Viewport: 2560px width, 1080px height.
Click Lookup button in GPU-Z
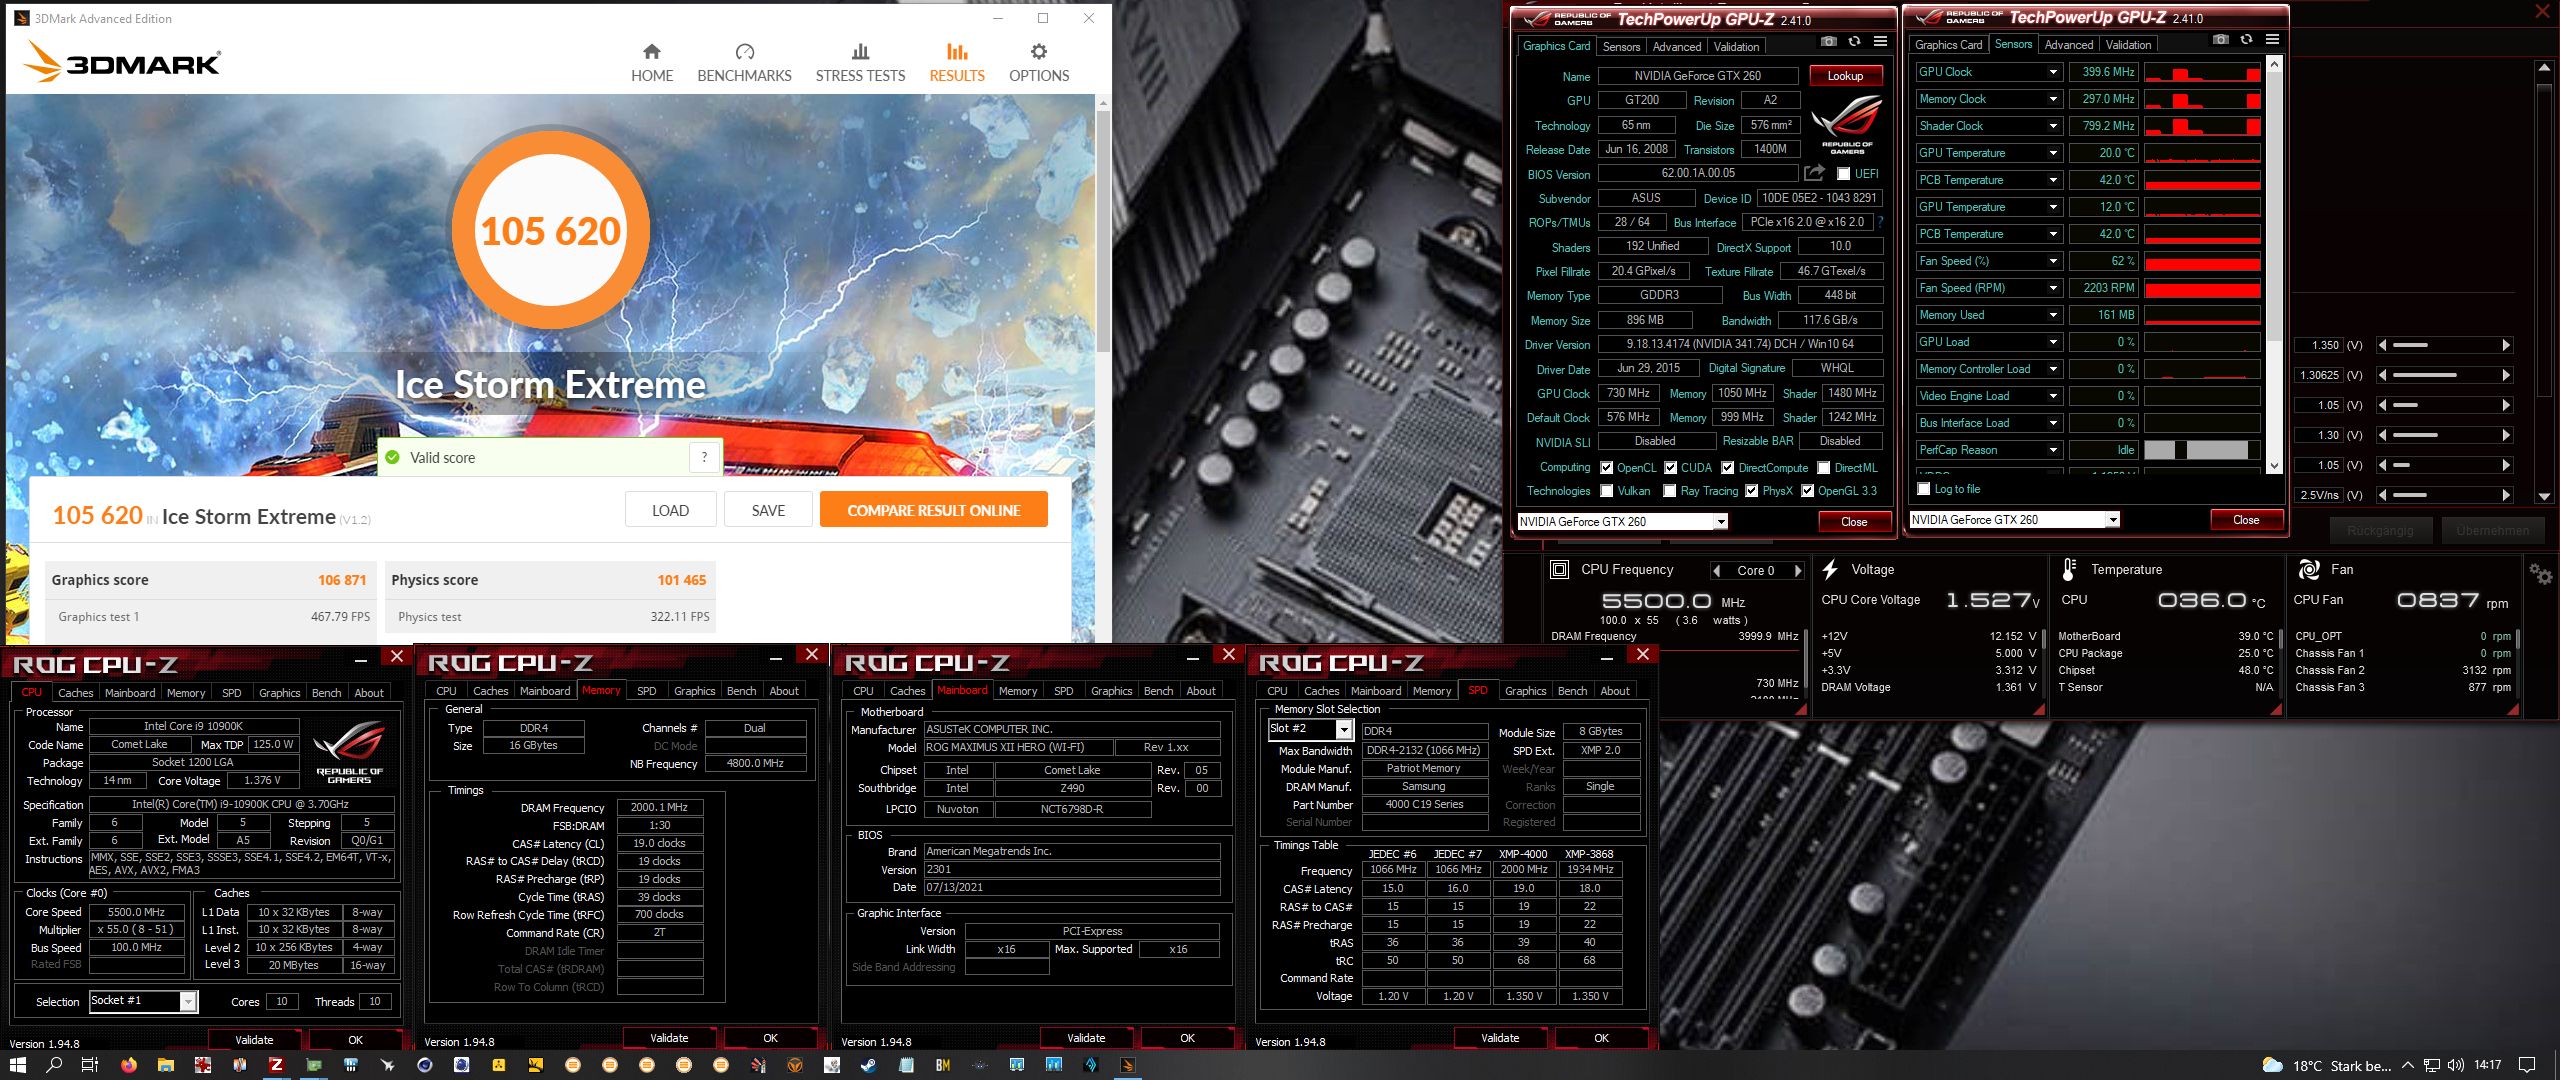click(x=1845, y=76)
